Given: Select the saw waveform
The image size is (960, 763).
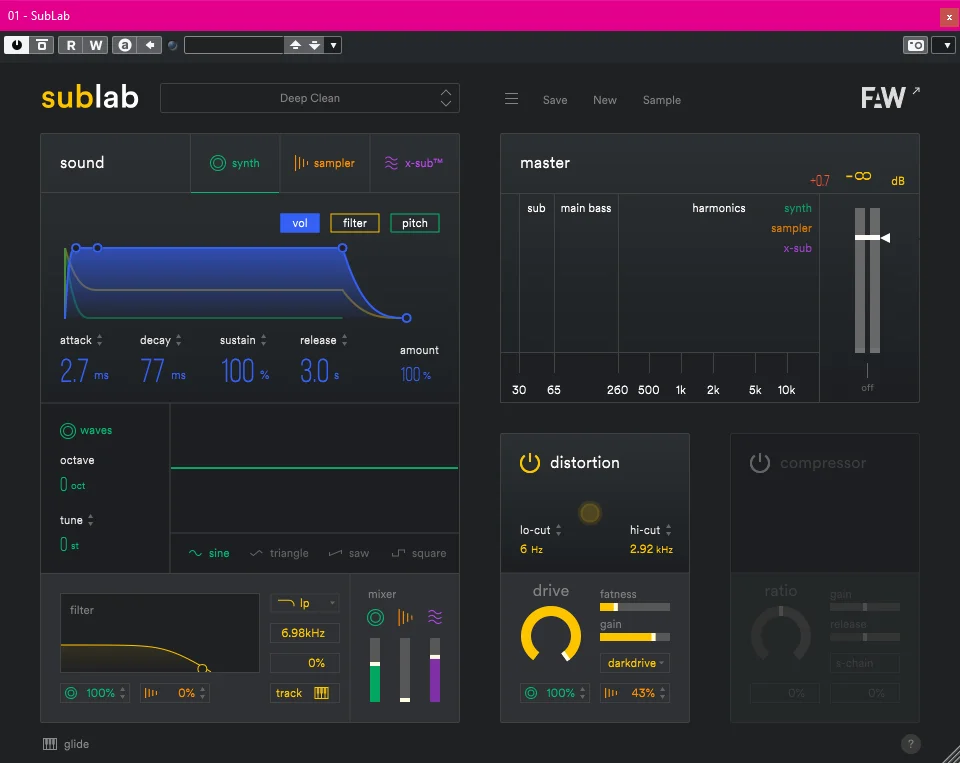Looking at the screenshot, I should [349, 553].
